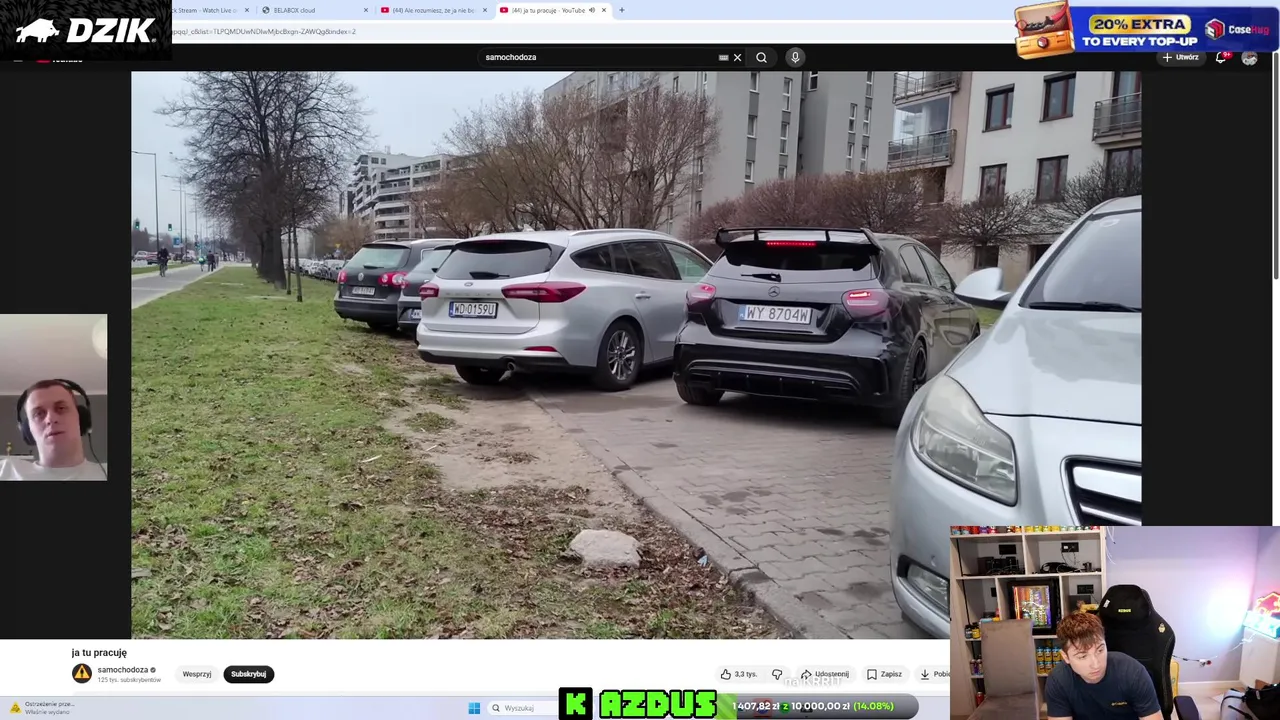Click the video title 'ja tu pracuję'
The image size is (1280, 720).
(99, 652)
